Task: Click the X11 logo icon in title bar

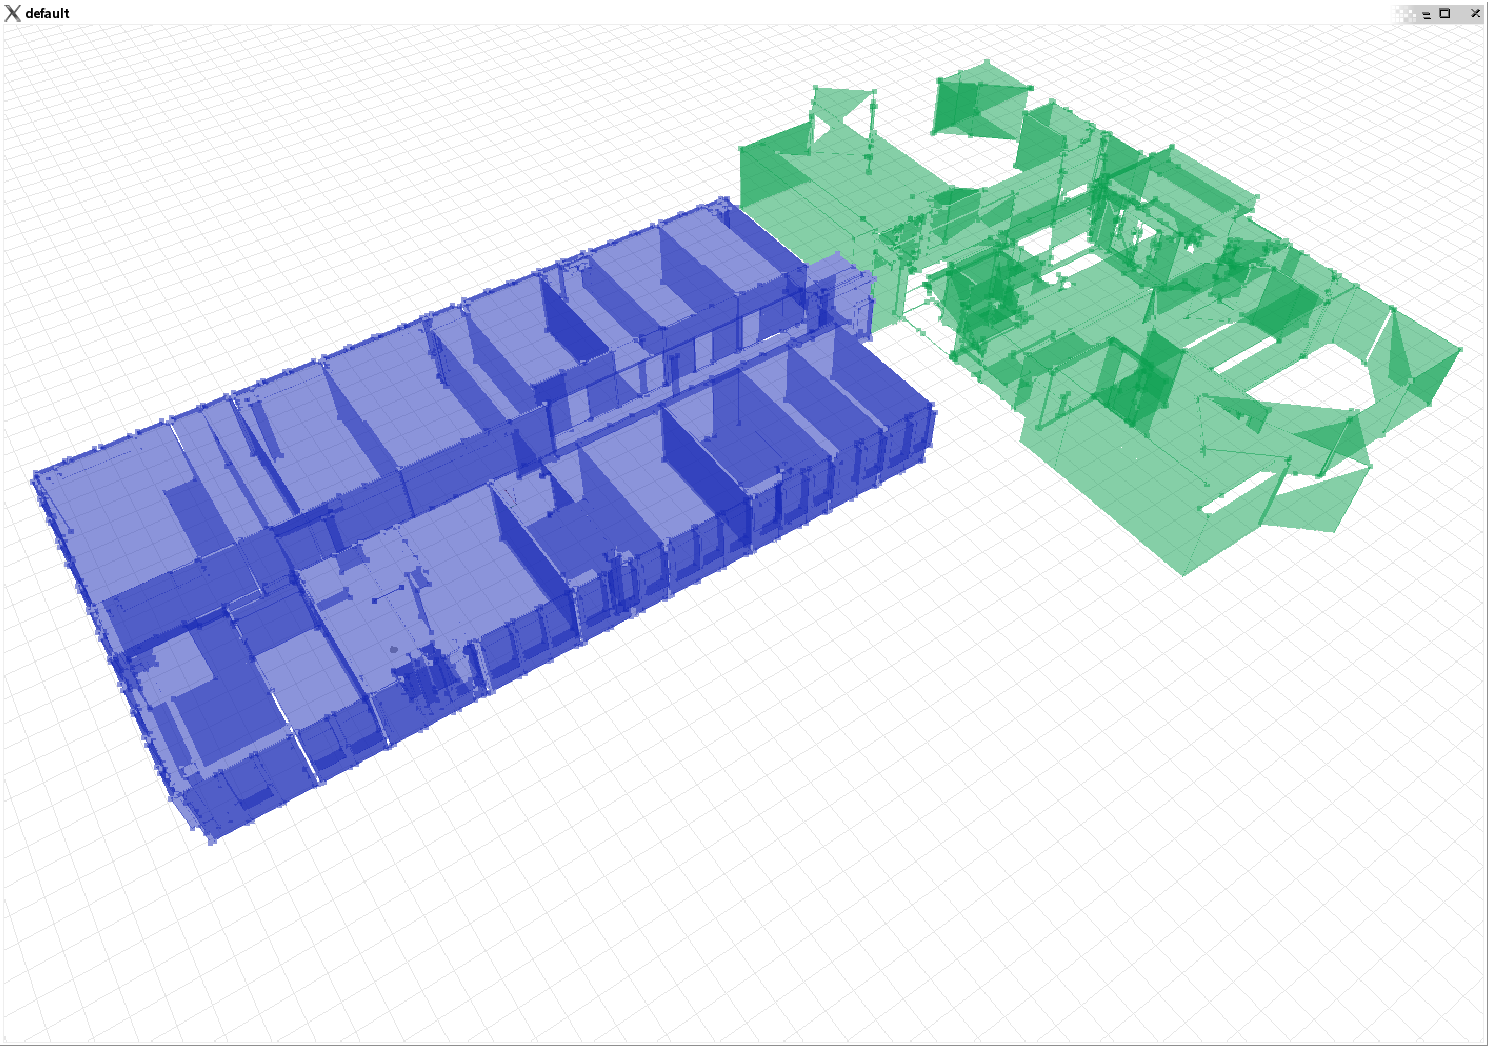Action: pyautogui.click(x=12, y=13)
